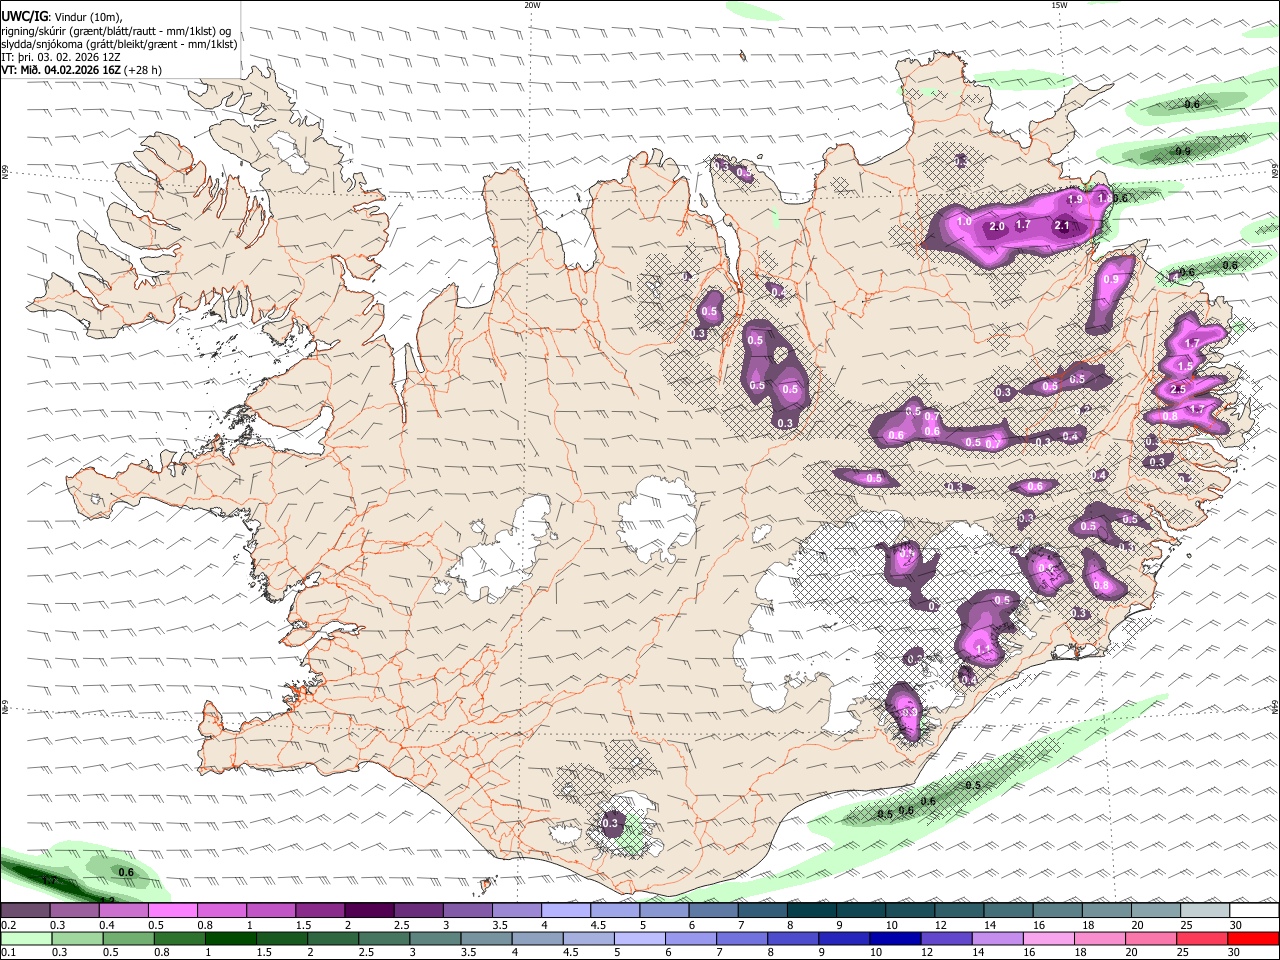The image size is (1280, 960).
Task: Click the dark mauve 0.2 swatch in upper legend
Action: [25, 911]
